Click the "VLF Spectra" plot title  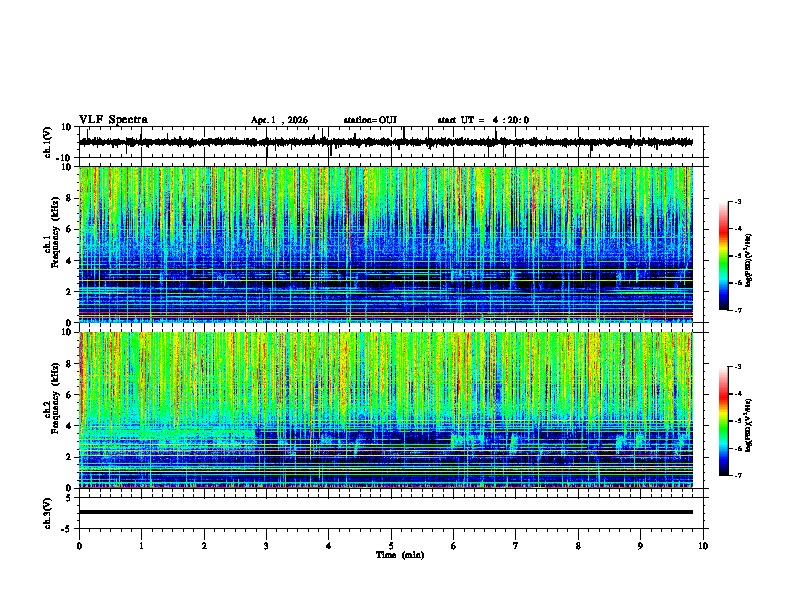(113, 120)
